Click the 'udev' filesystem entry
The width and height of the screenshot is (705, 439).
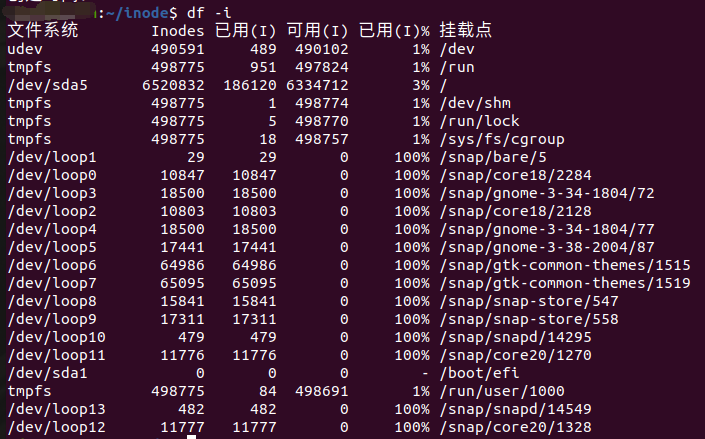coord(25,49)
